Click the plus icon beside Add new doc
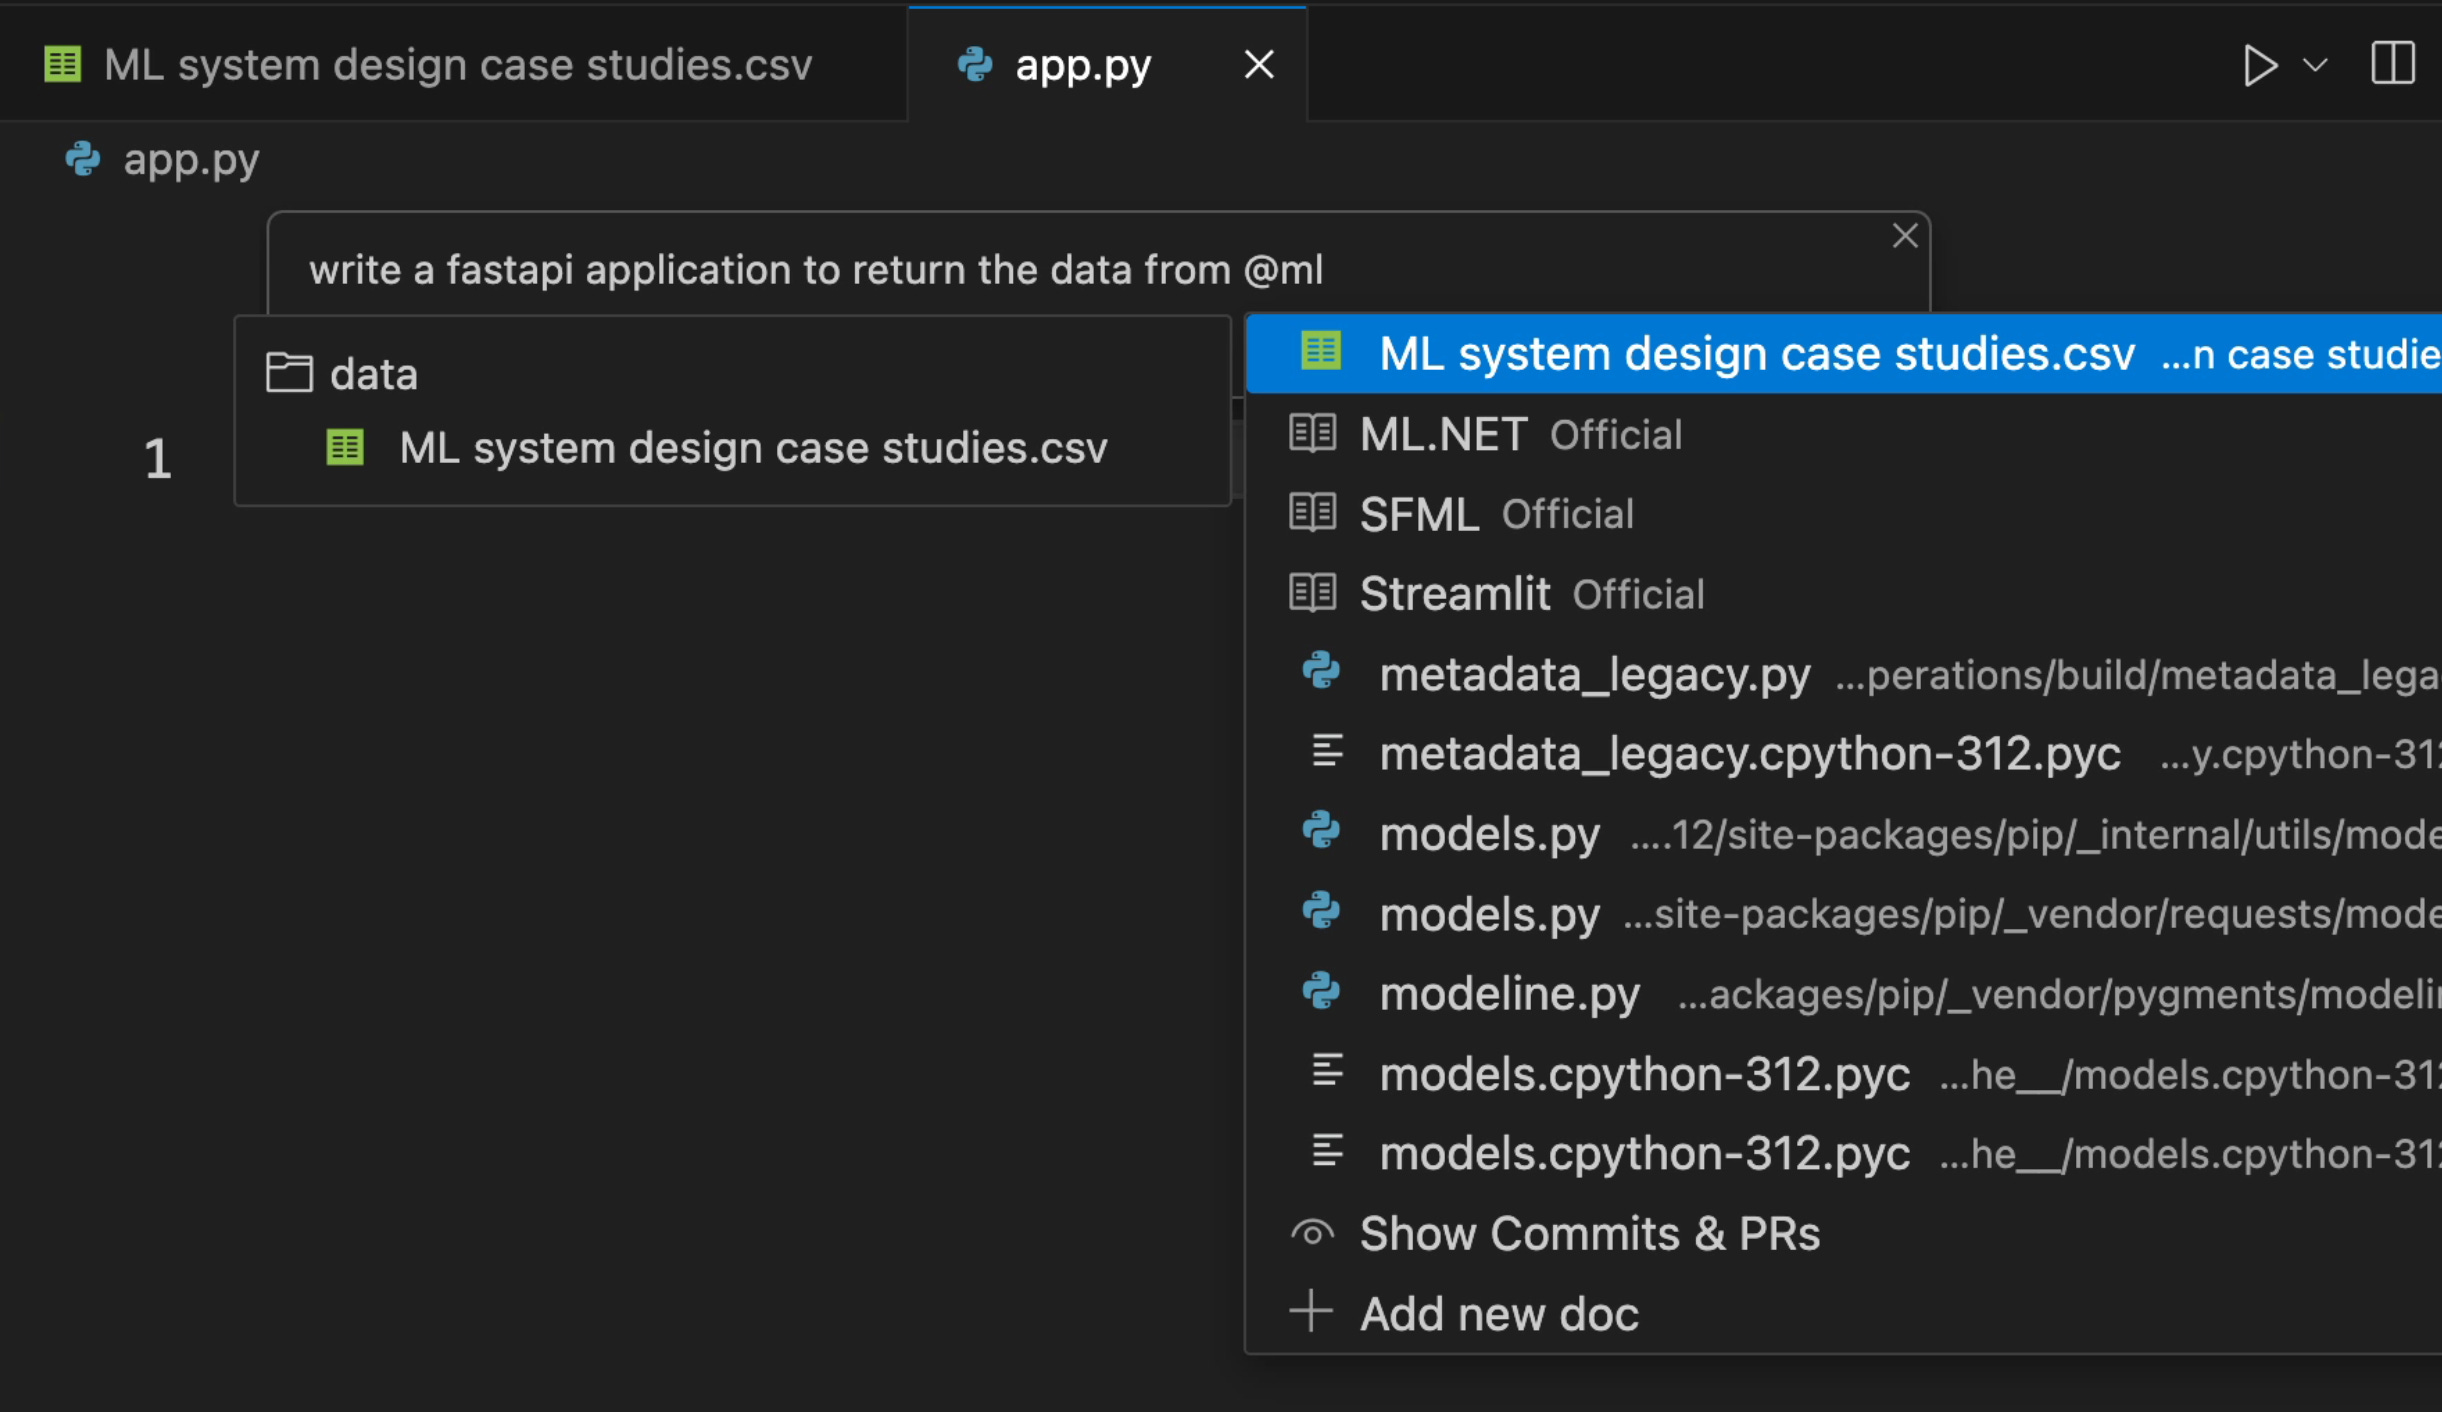Viewport: 2442px width, 1412px height. coord(1311,1311)
